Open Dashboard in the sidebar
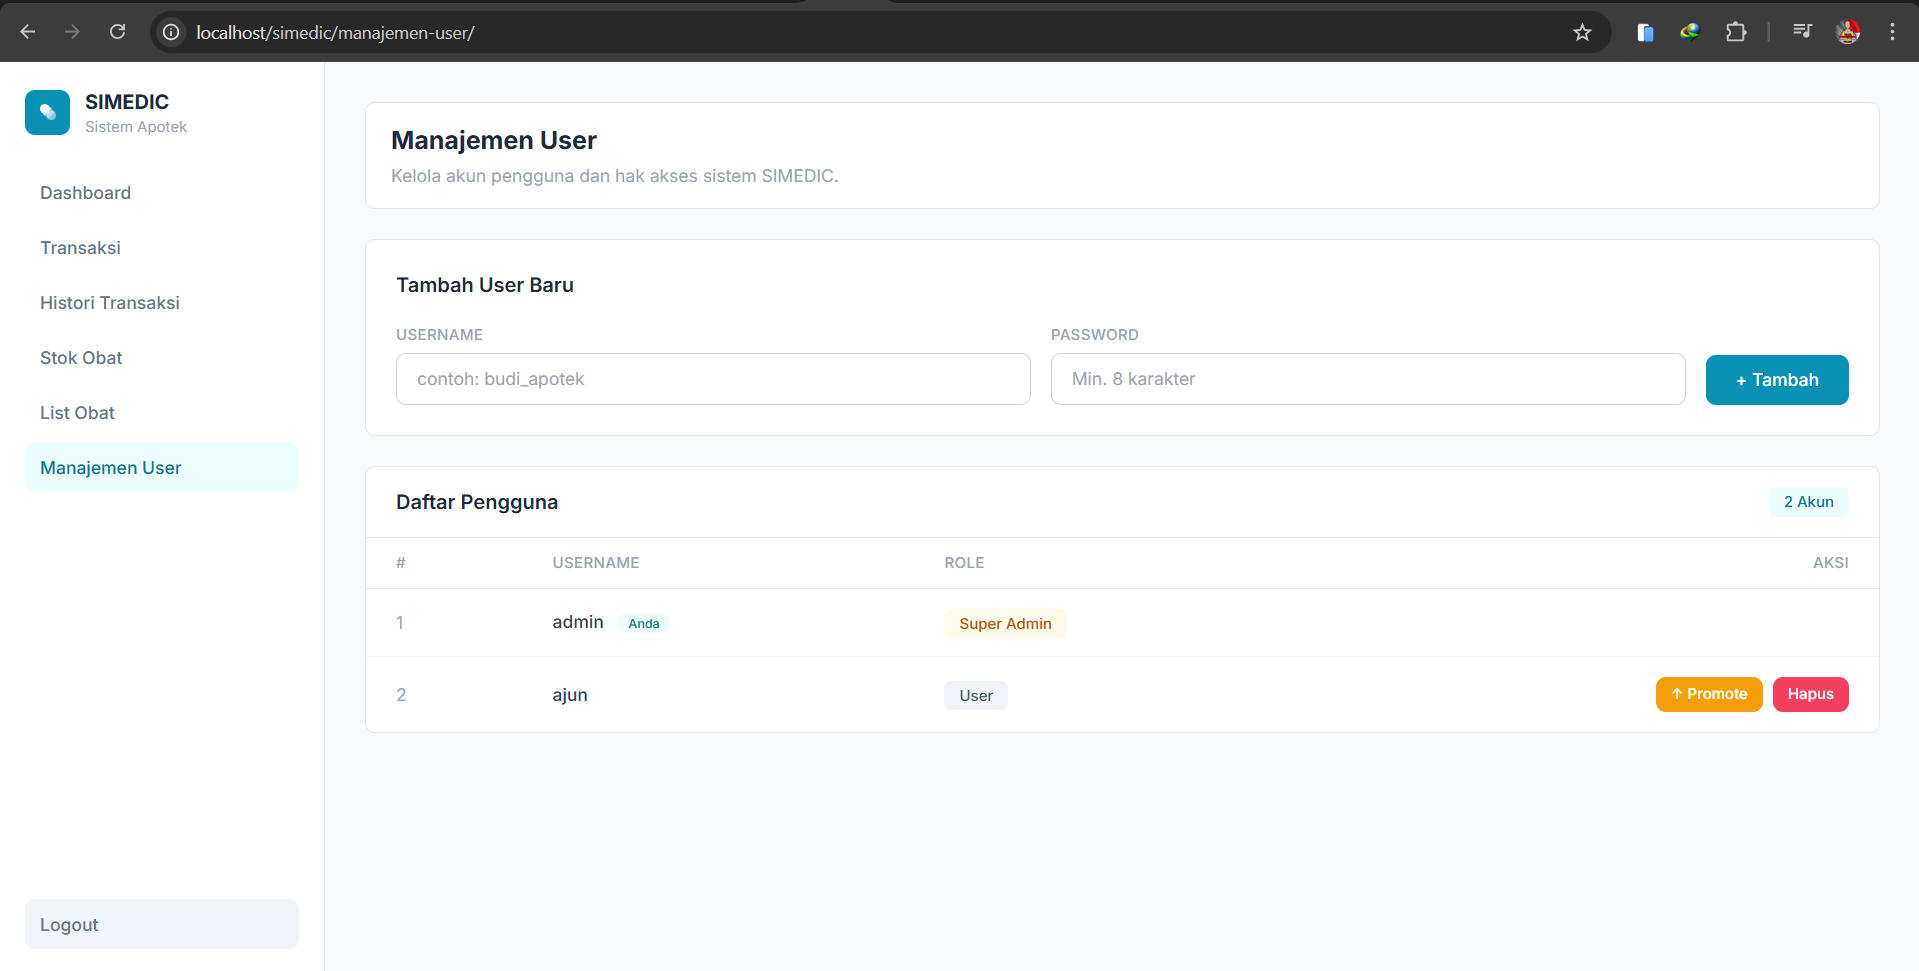Image resolution: width=1919 pixels, height=971 pixels. click(162, 193)
